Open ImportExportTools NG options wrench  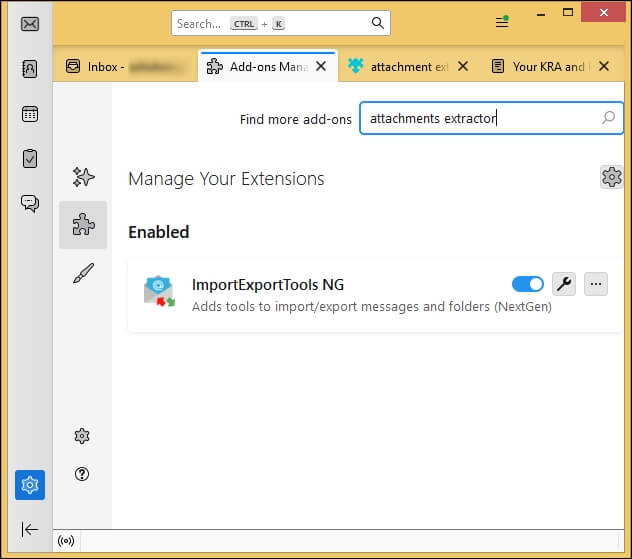(x=564, y=284)
